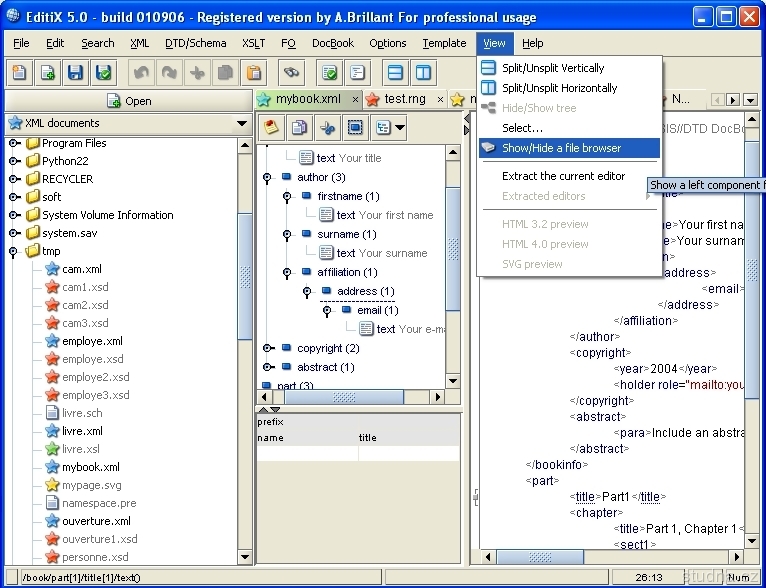The height and width of the screenshot is (588, 766).
Task: Click the Save with check mark toolbar icon
Action: 104,73
